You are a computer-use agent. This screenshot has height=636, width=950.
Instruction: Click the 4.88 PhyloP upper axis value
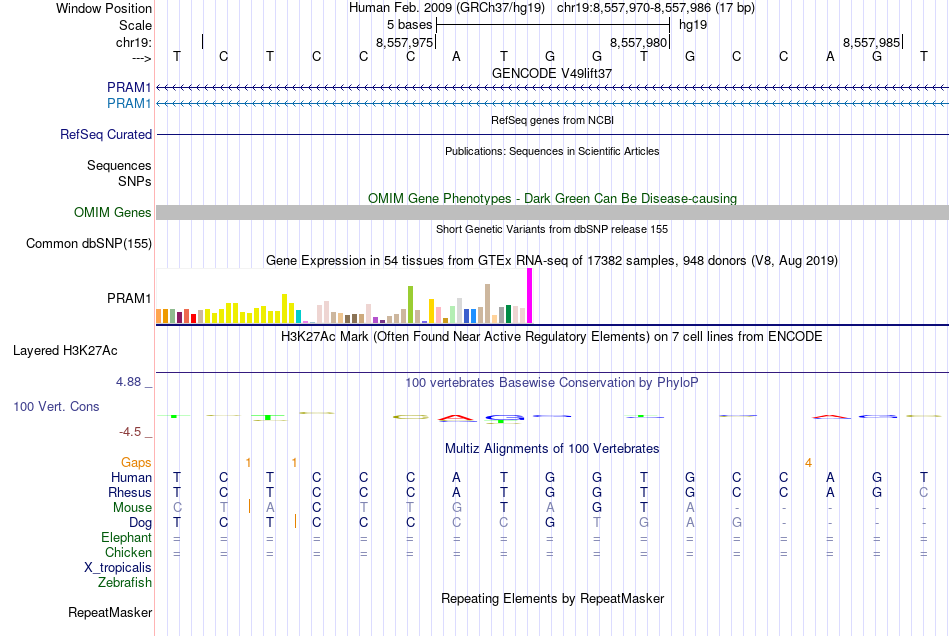pos(128,382)
